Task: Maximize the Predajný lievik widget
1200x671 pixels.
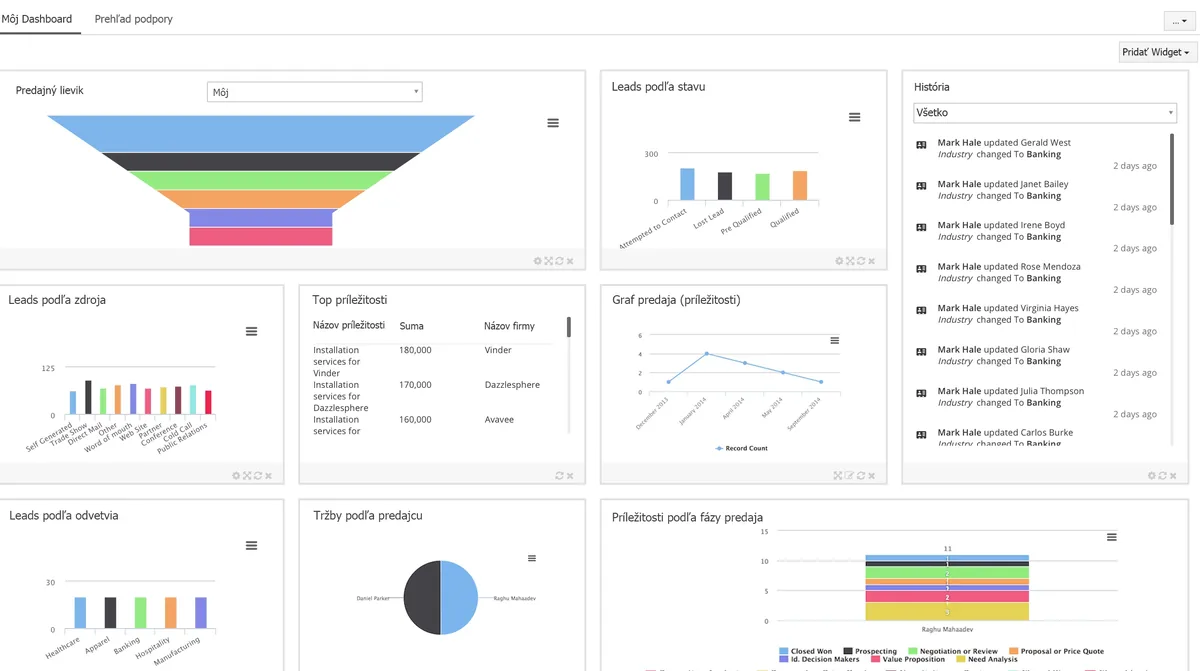Action: click(x=548, y=261)
